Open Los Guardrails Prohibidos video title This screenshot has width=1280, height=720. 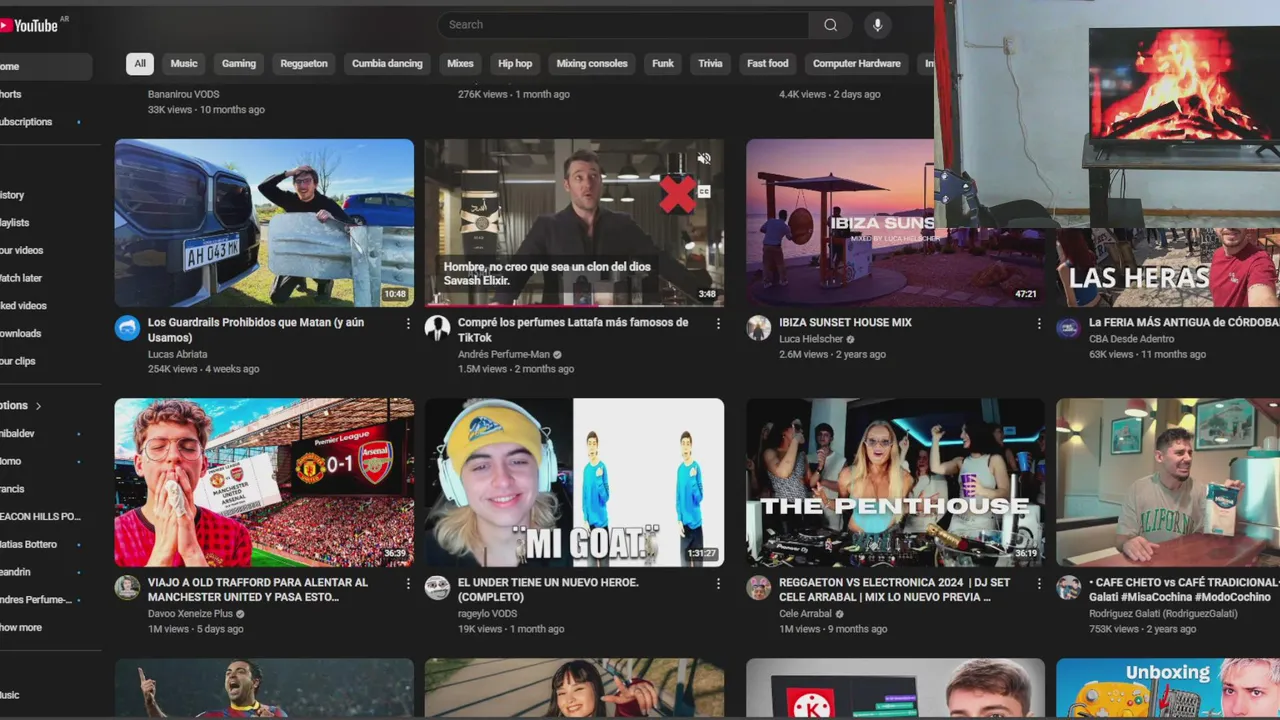pyautogui.click(x=256, y=330)
